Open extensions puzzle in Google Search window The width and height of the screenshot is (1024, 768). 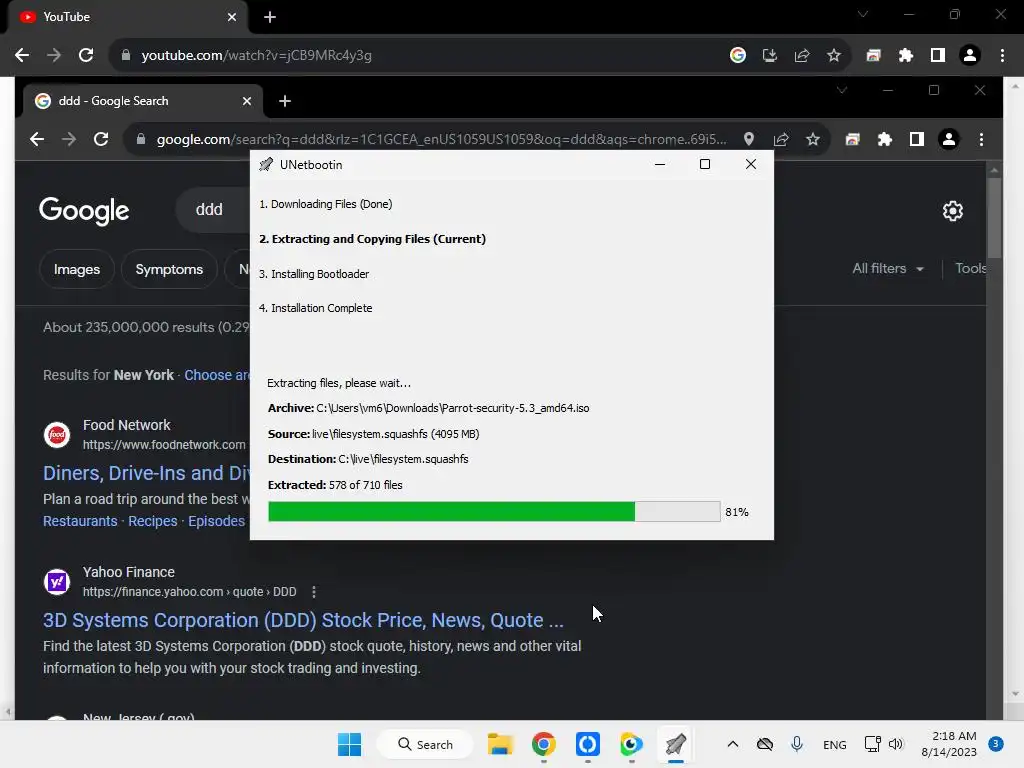coord(884,139)
